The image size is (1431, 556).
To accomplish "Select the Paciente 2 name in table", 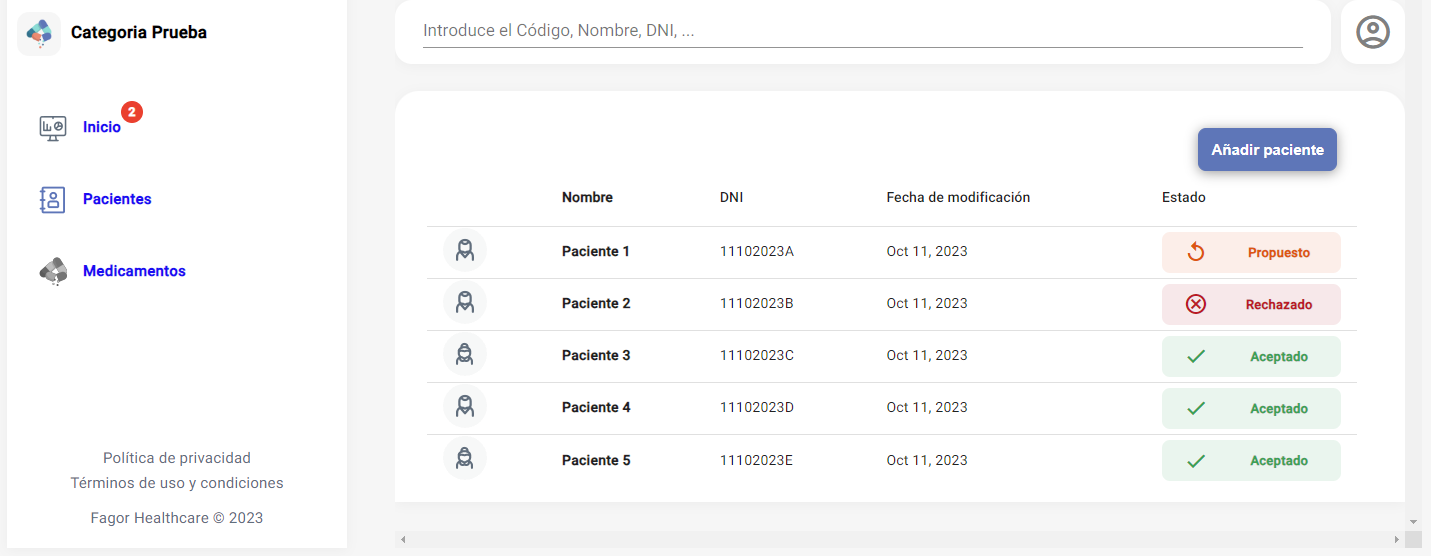I will pyautogui.click(x=596, y=303).
